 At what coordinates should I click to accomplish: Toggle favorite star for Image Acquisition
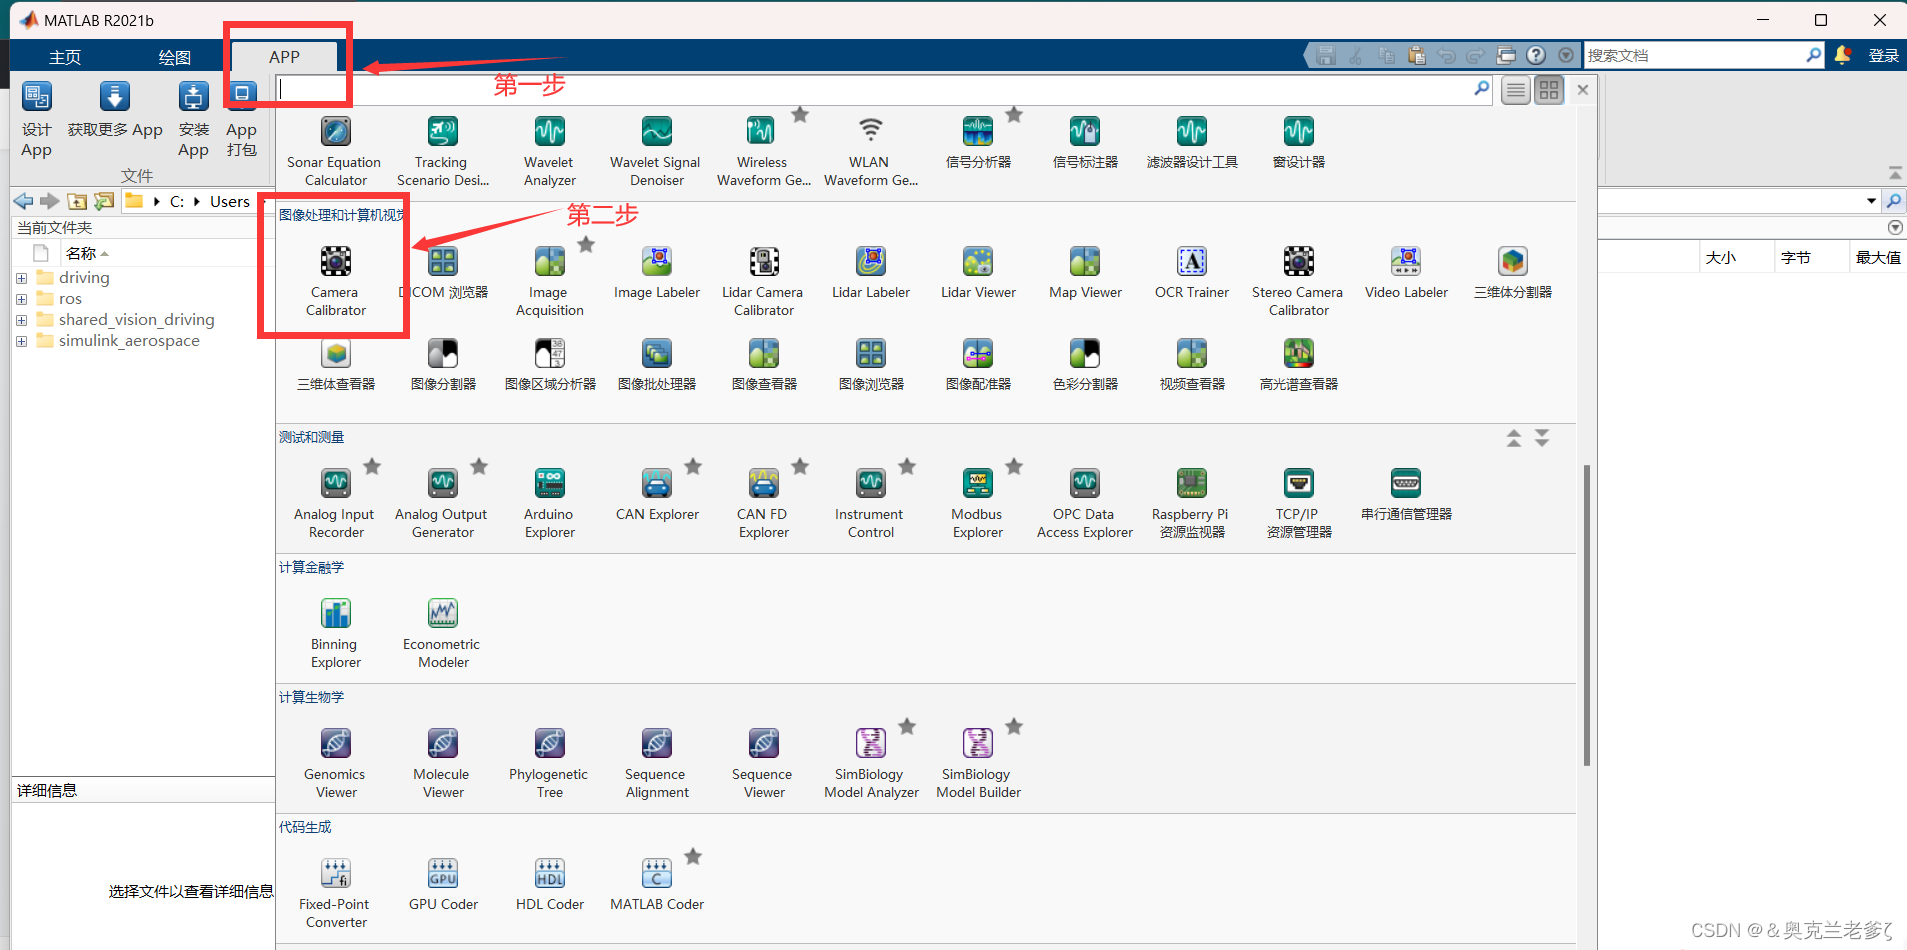[586, 245]
